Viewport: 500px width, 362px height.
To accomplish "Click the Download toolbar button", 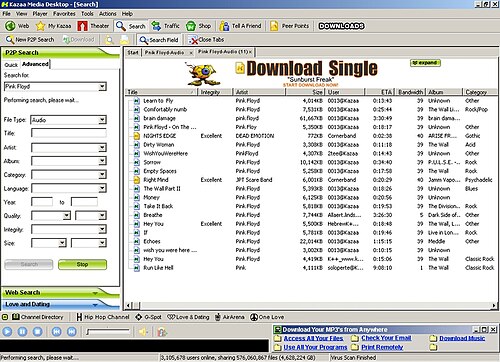I will tap(79, 40).
